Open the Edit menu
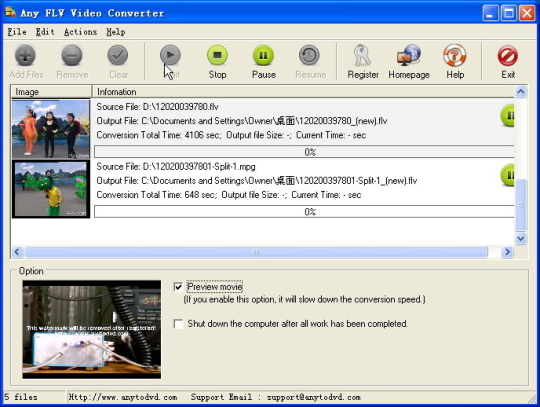The width and height of the screenshot is (540, 407). coord(45,32)
